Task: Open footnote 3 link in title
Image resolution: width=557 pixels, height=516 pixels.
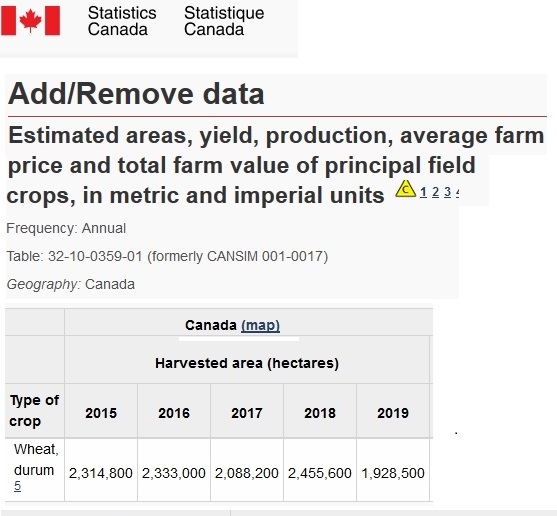Action: (x=448, y=192)
